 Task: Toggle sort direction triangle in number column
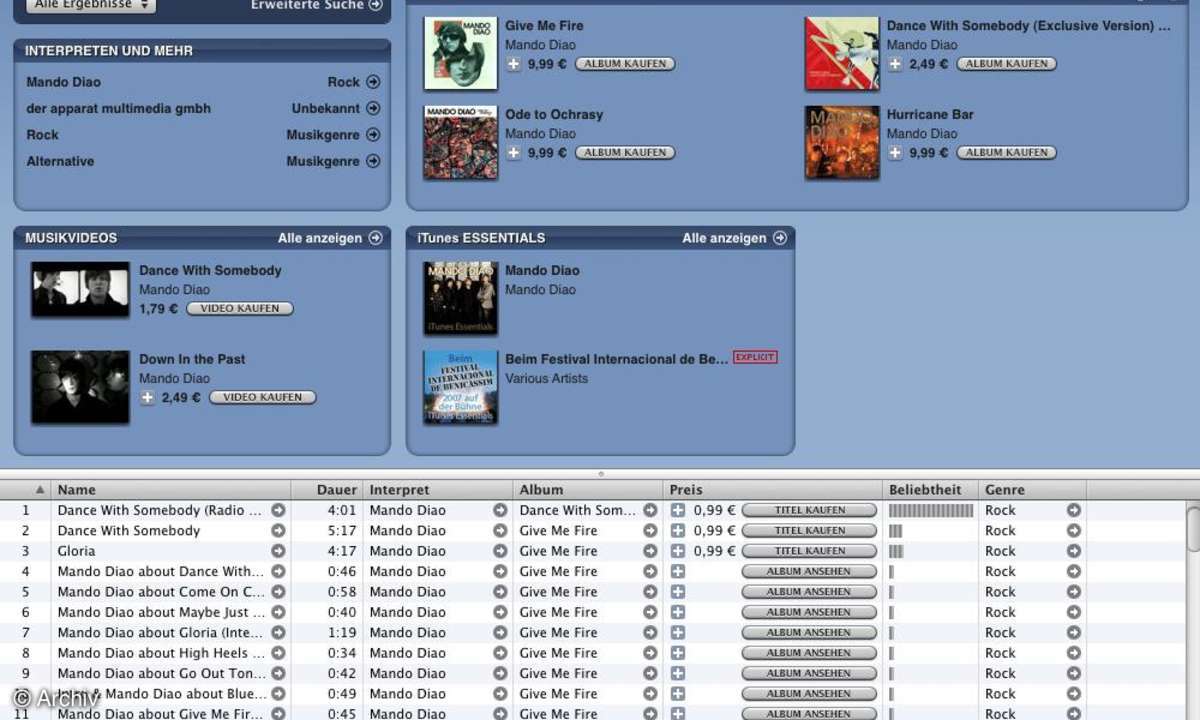(x=40, y=490)
